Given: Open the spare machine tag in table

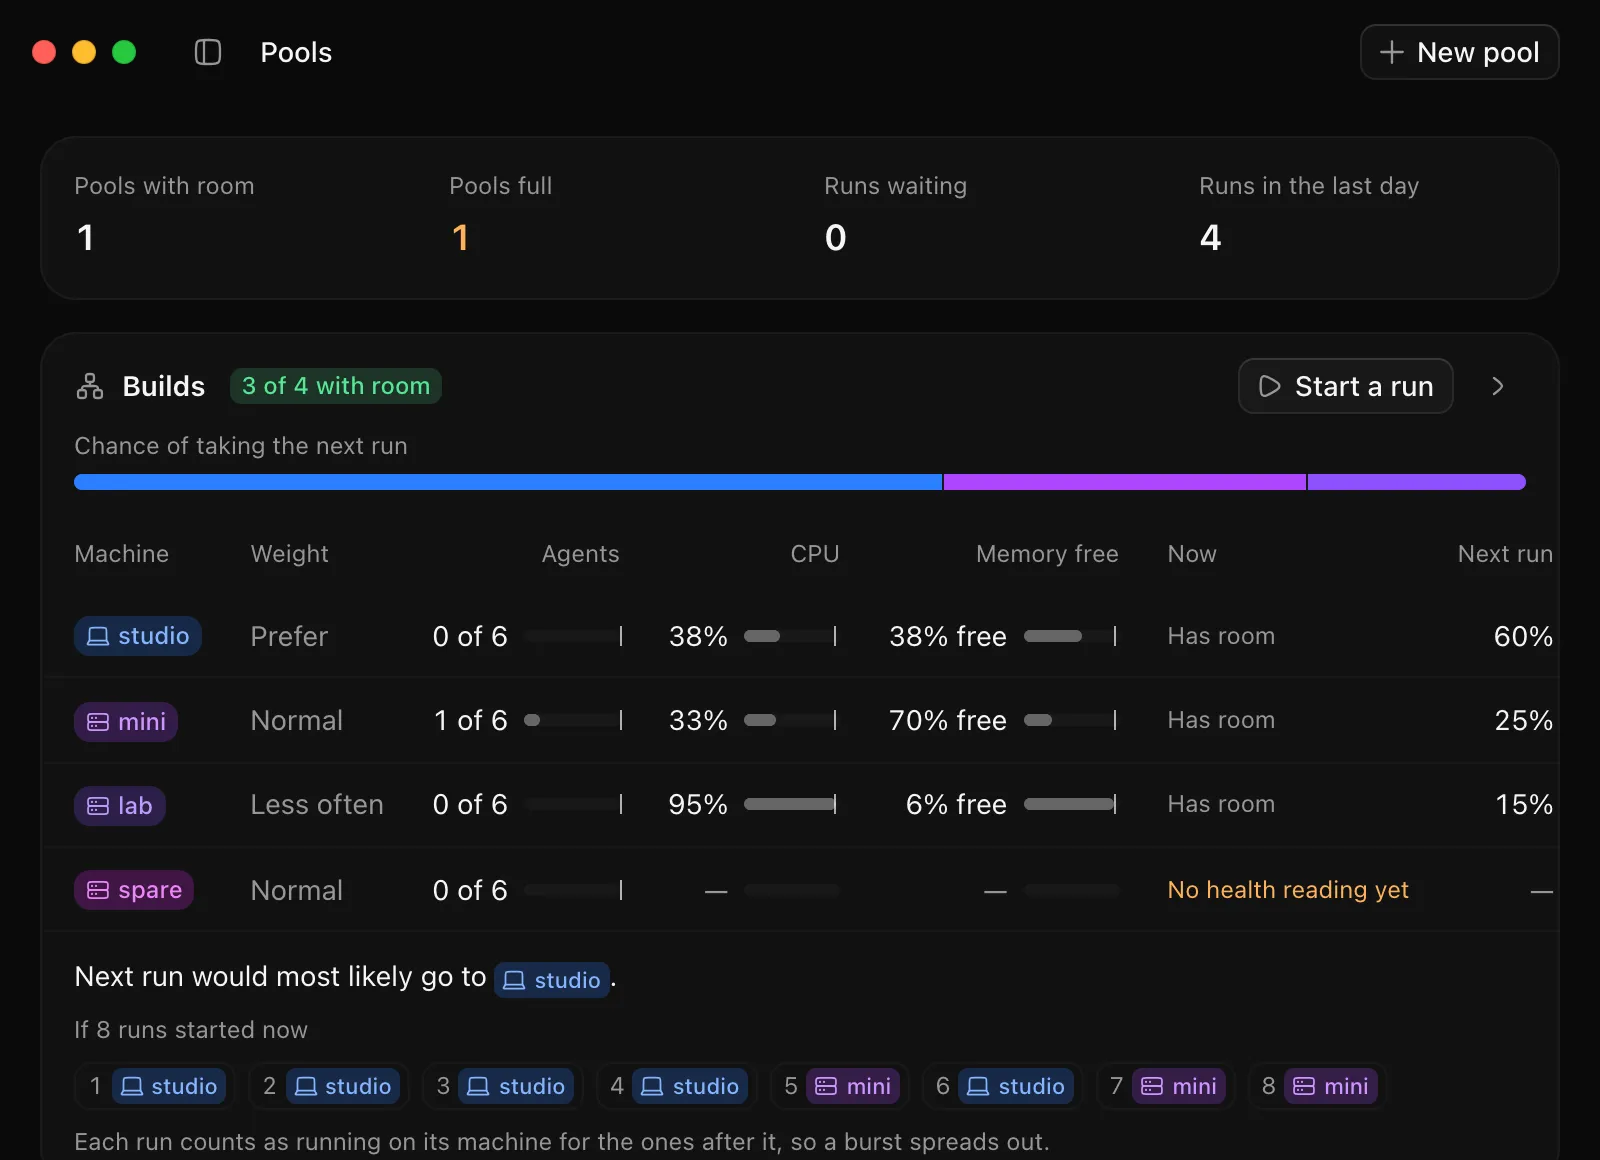Looking at the screenshot, I should 134,890.
